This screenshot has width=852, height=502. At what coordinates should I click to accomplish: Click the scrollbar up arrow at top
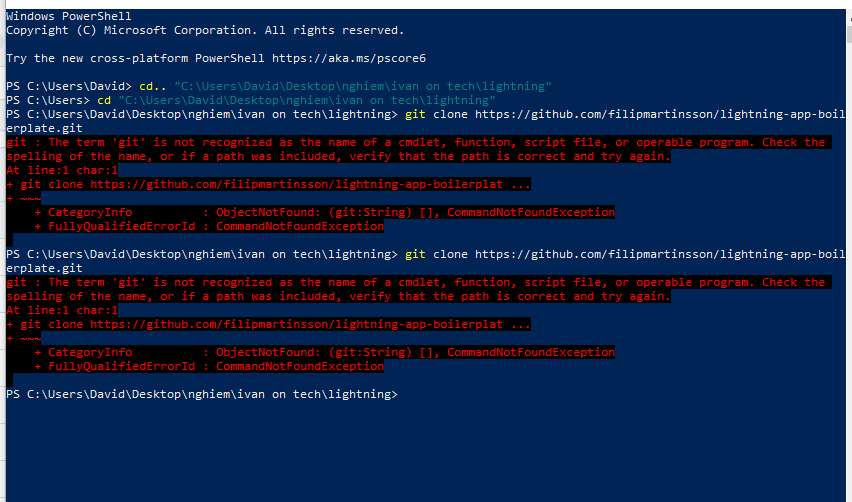point(849,18)
